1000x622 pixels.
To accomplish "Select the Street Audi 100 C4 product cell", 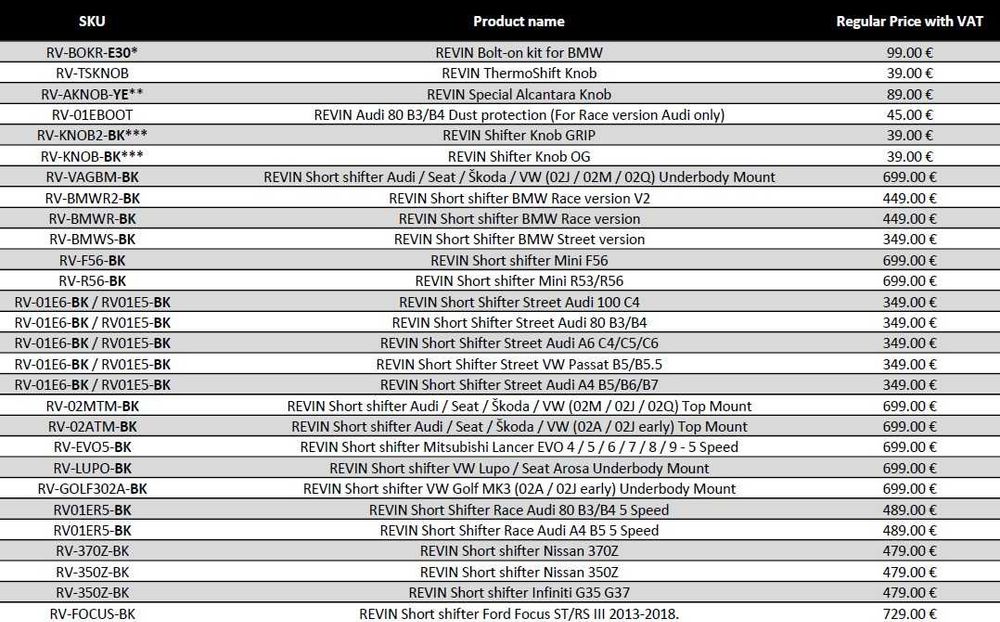I will click(519, 302).
